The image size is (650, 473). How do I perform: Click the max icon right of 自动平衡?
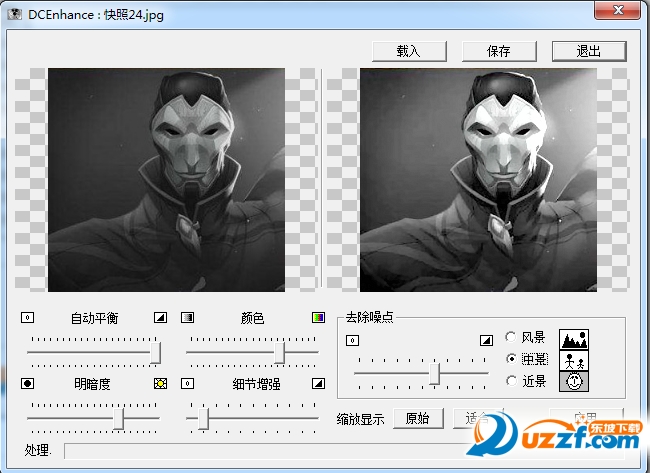(x=159, y=318)
